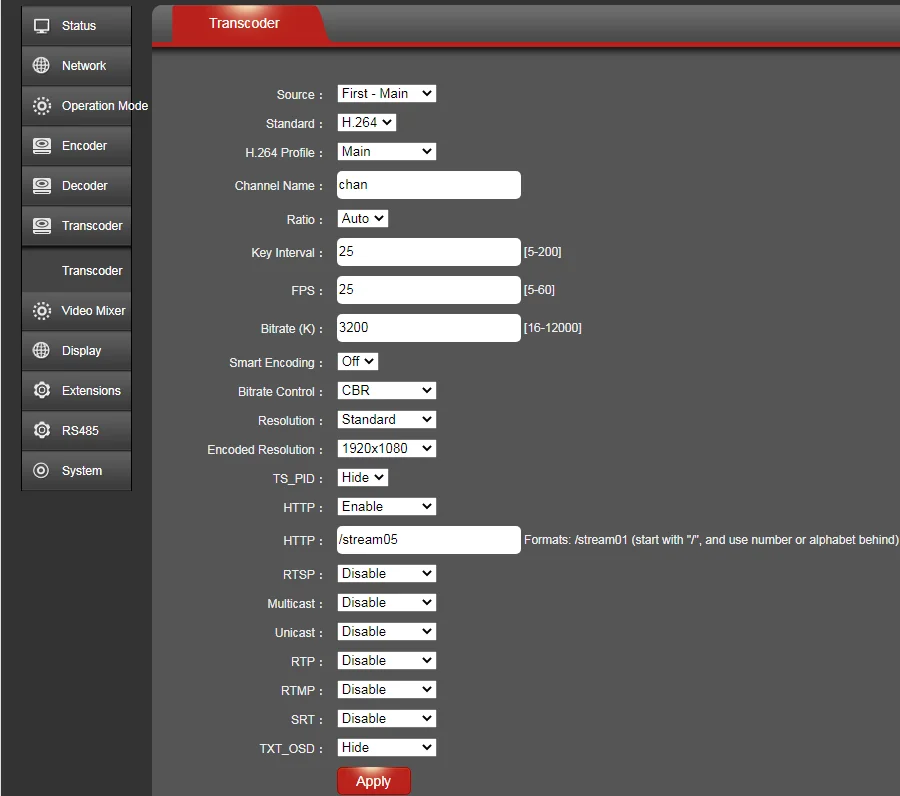Image resolution: width=900 pixels, height=796 pixels.
Task: Click the Bitrate (K) input field
Action: 428,328
